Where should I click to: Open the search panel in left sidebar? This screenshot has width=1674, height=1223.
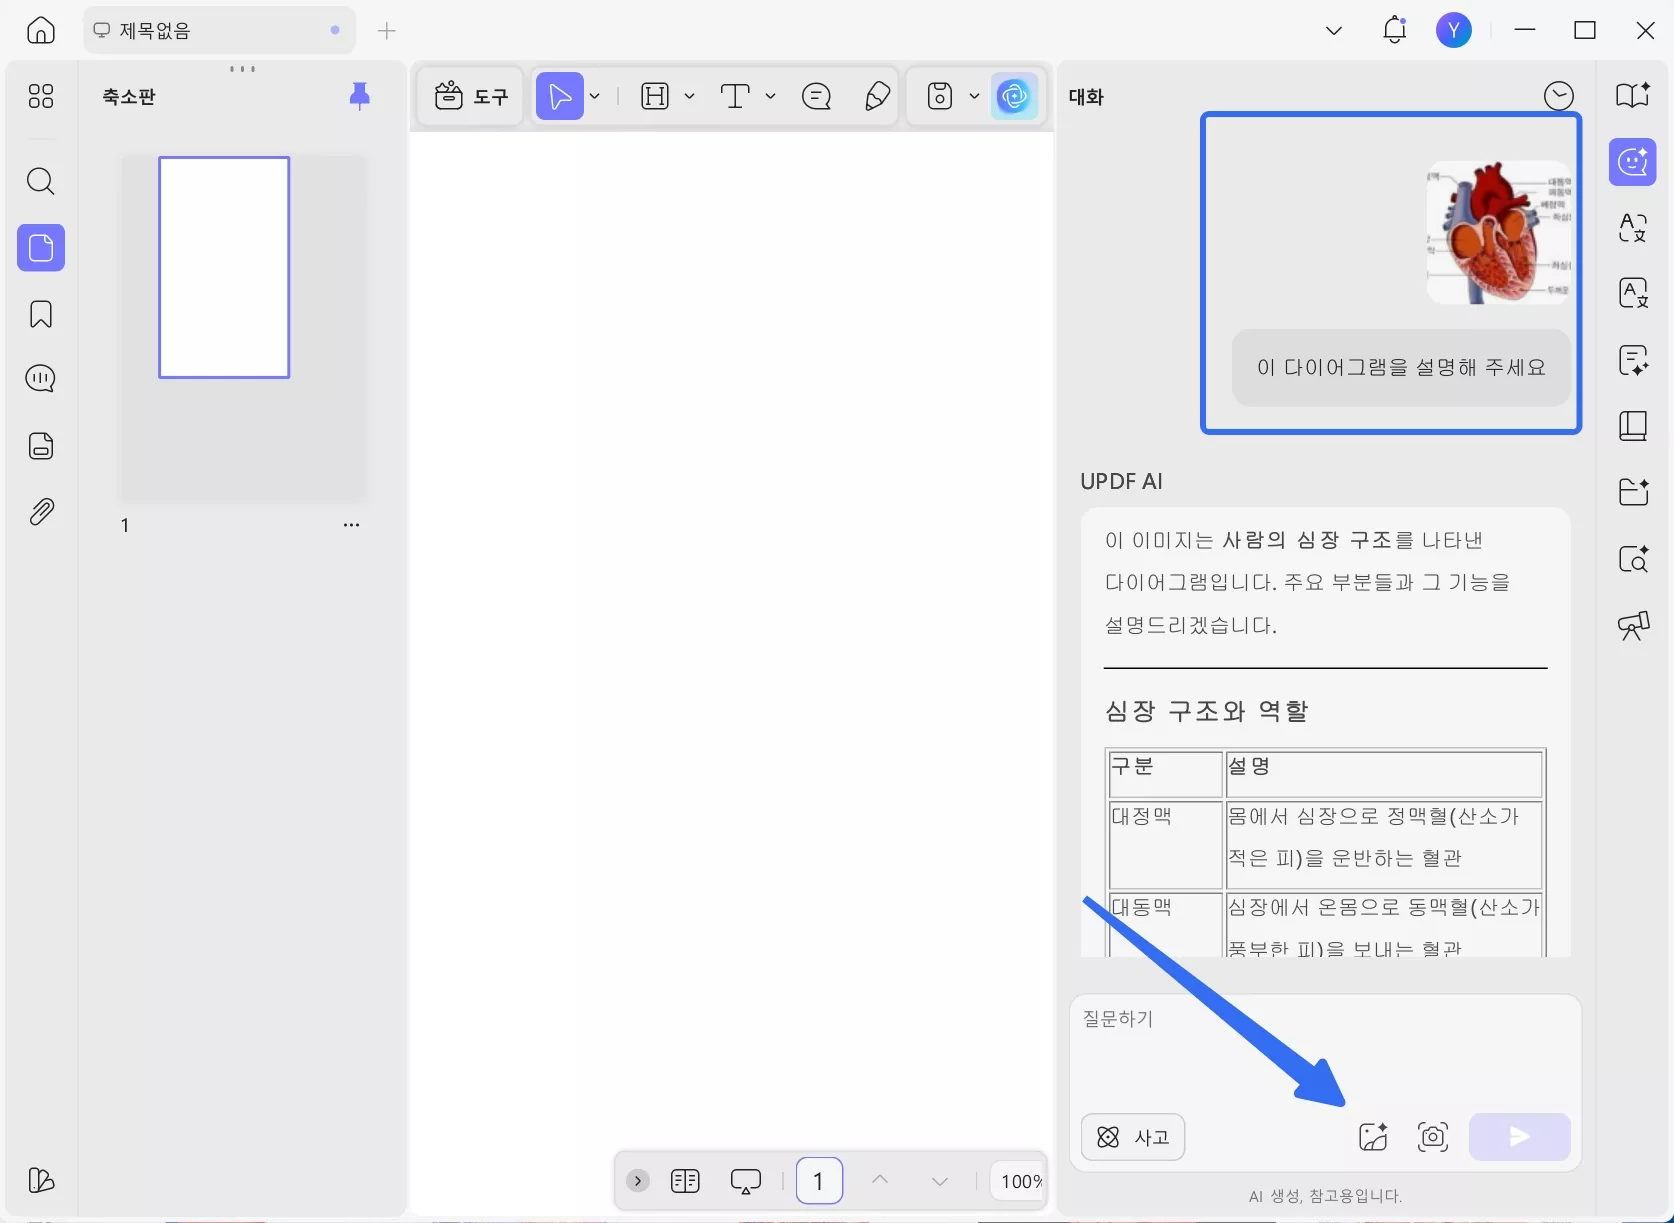pyautogui.click(x=40, y=181)
